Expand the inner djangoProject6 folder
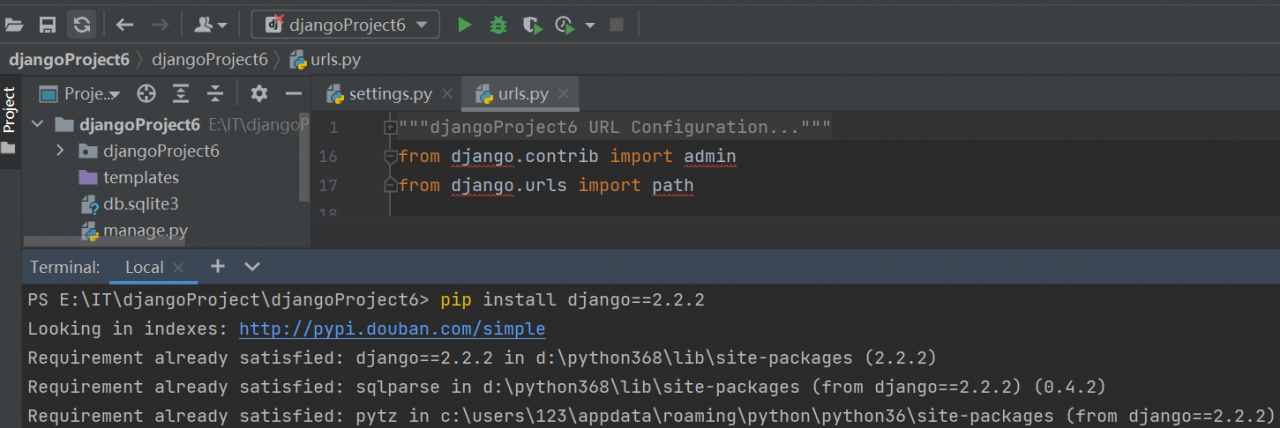 point(60,151)
